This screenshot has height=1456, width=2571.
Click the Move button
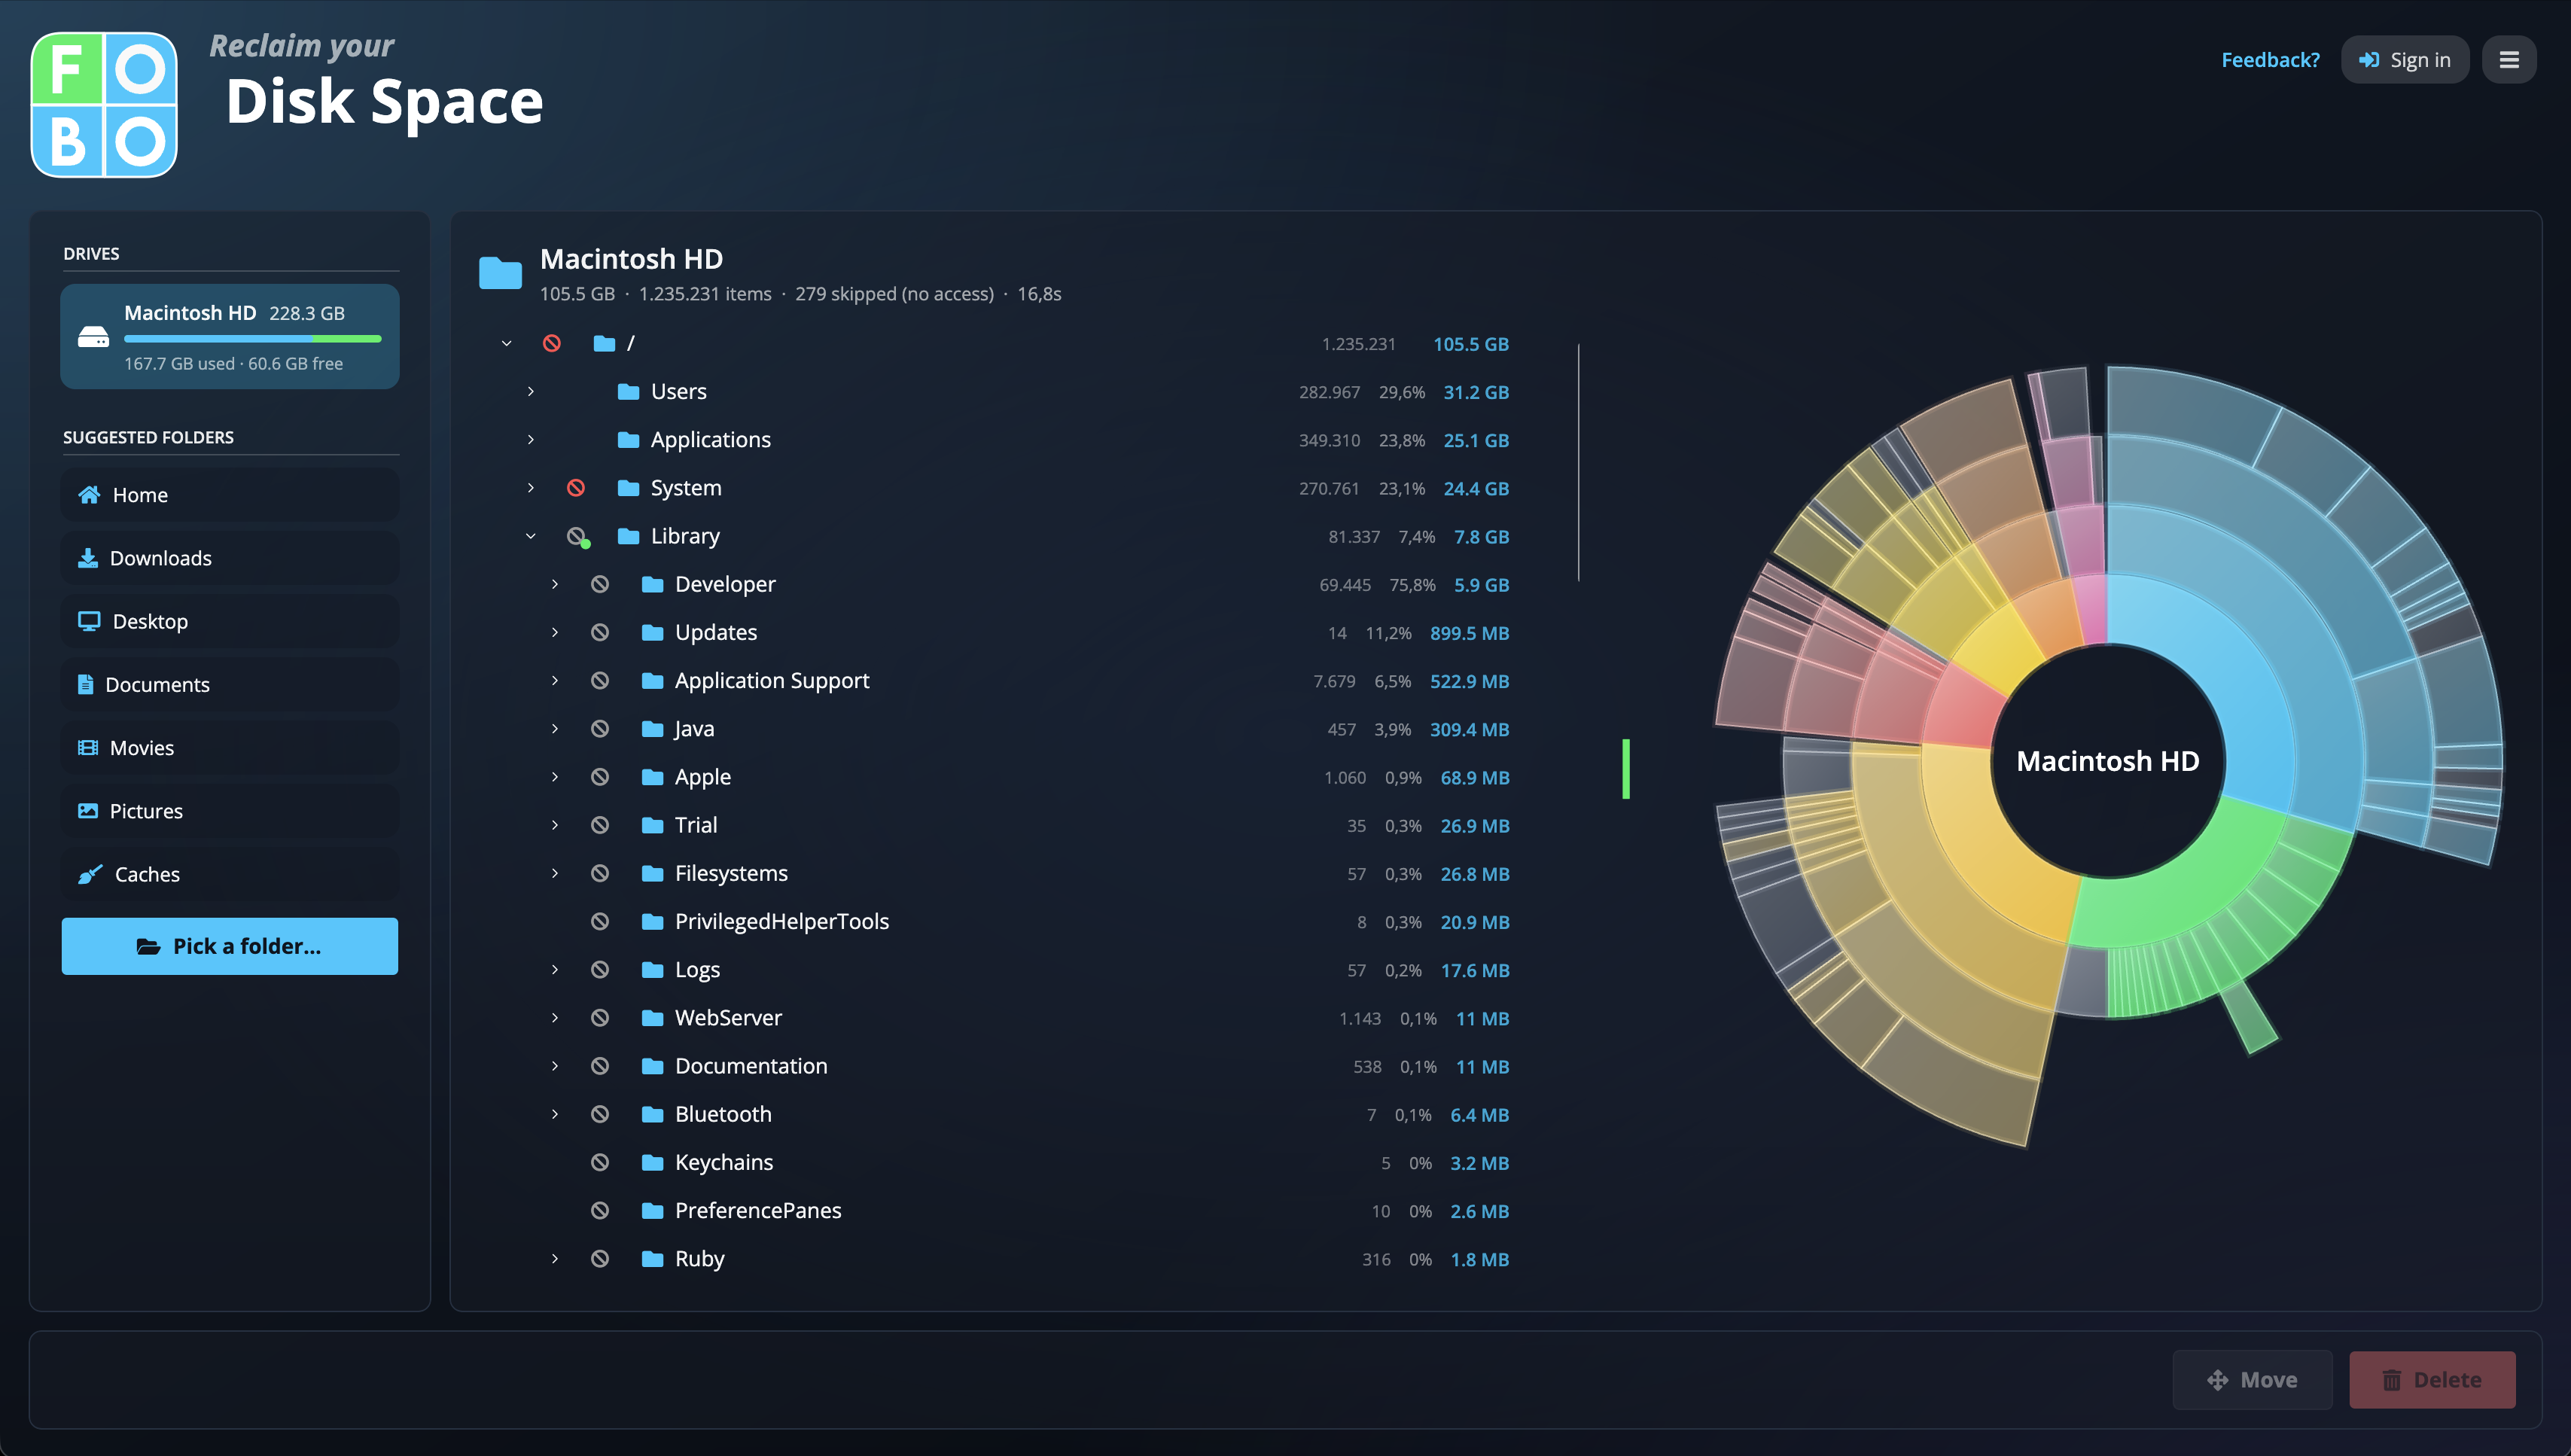click(x=2252, y=1380)
